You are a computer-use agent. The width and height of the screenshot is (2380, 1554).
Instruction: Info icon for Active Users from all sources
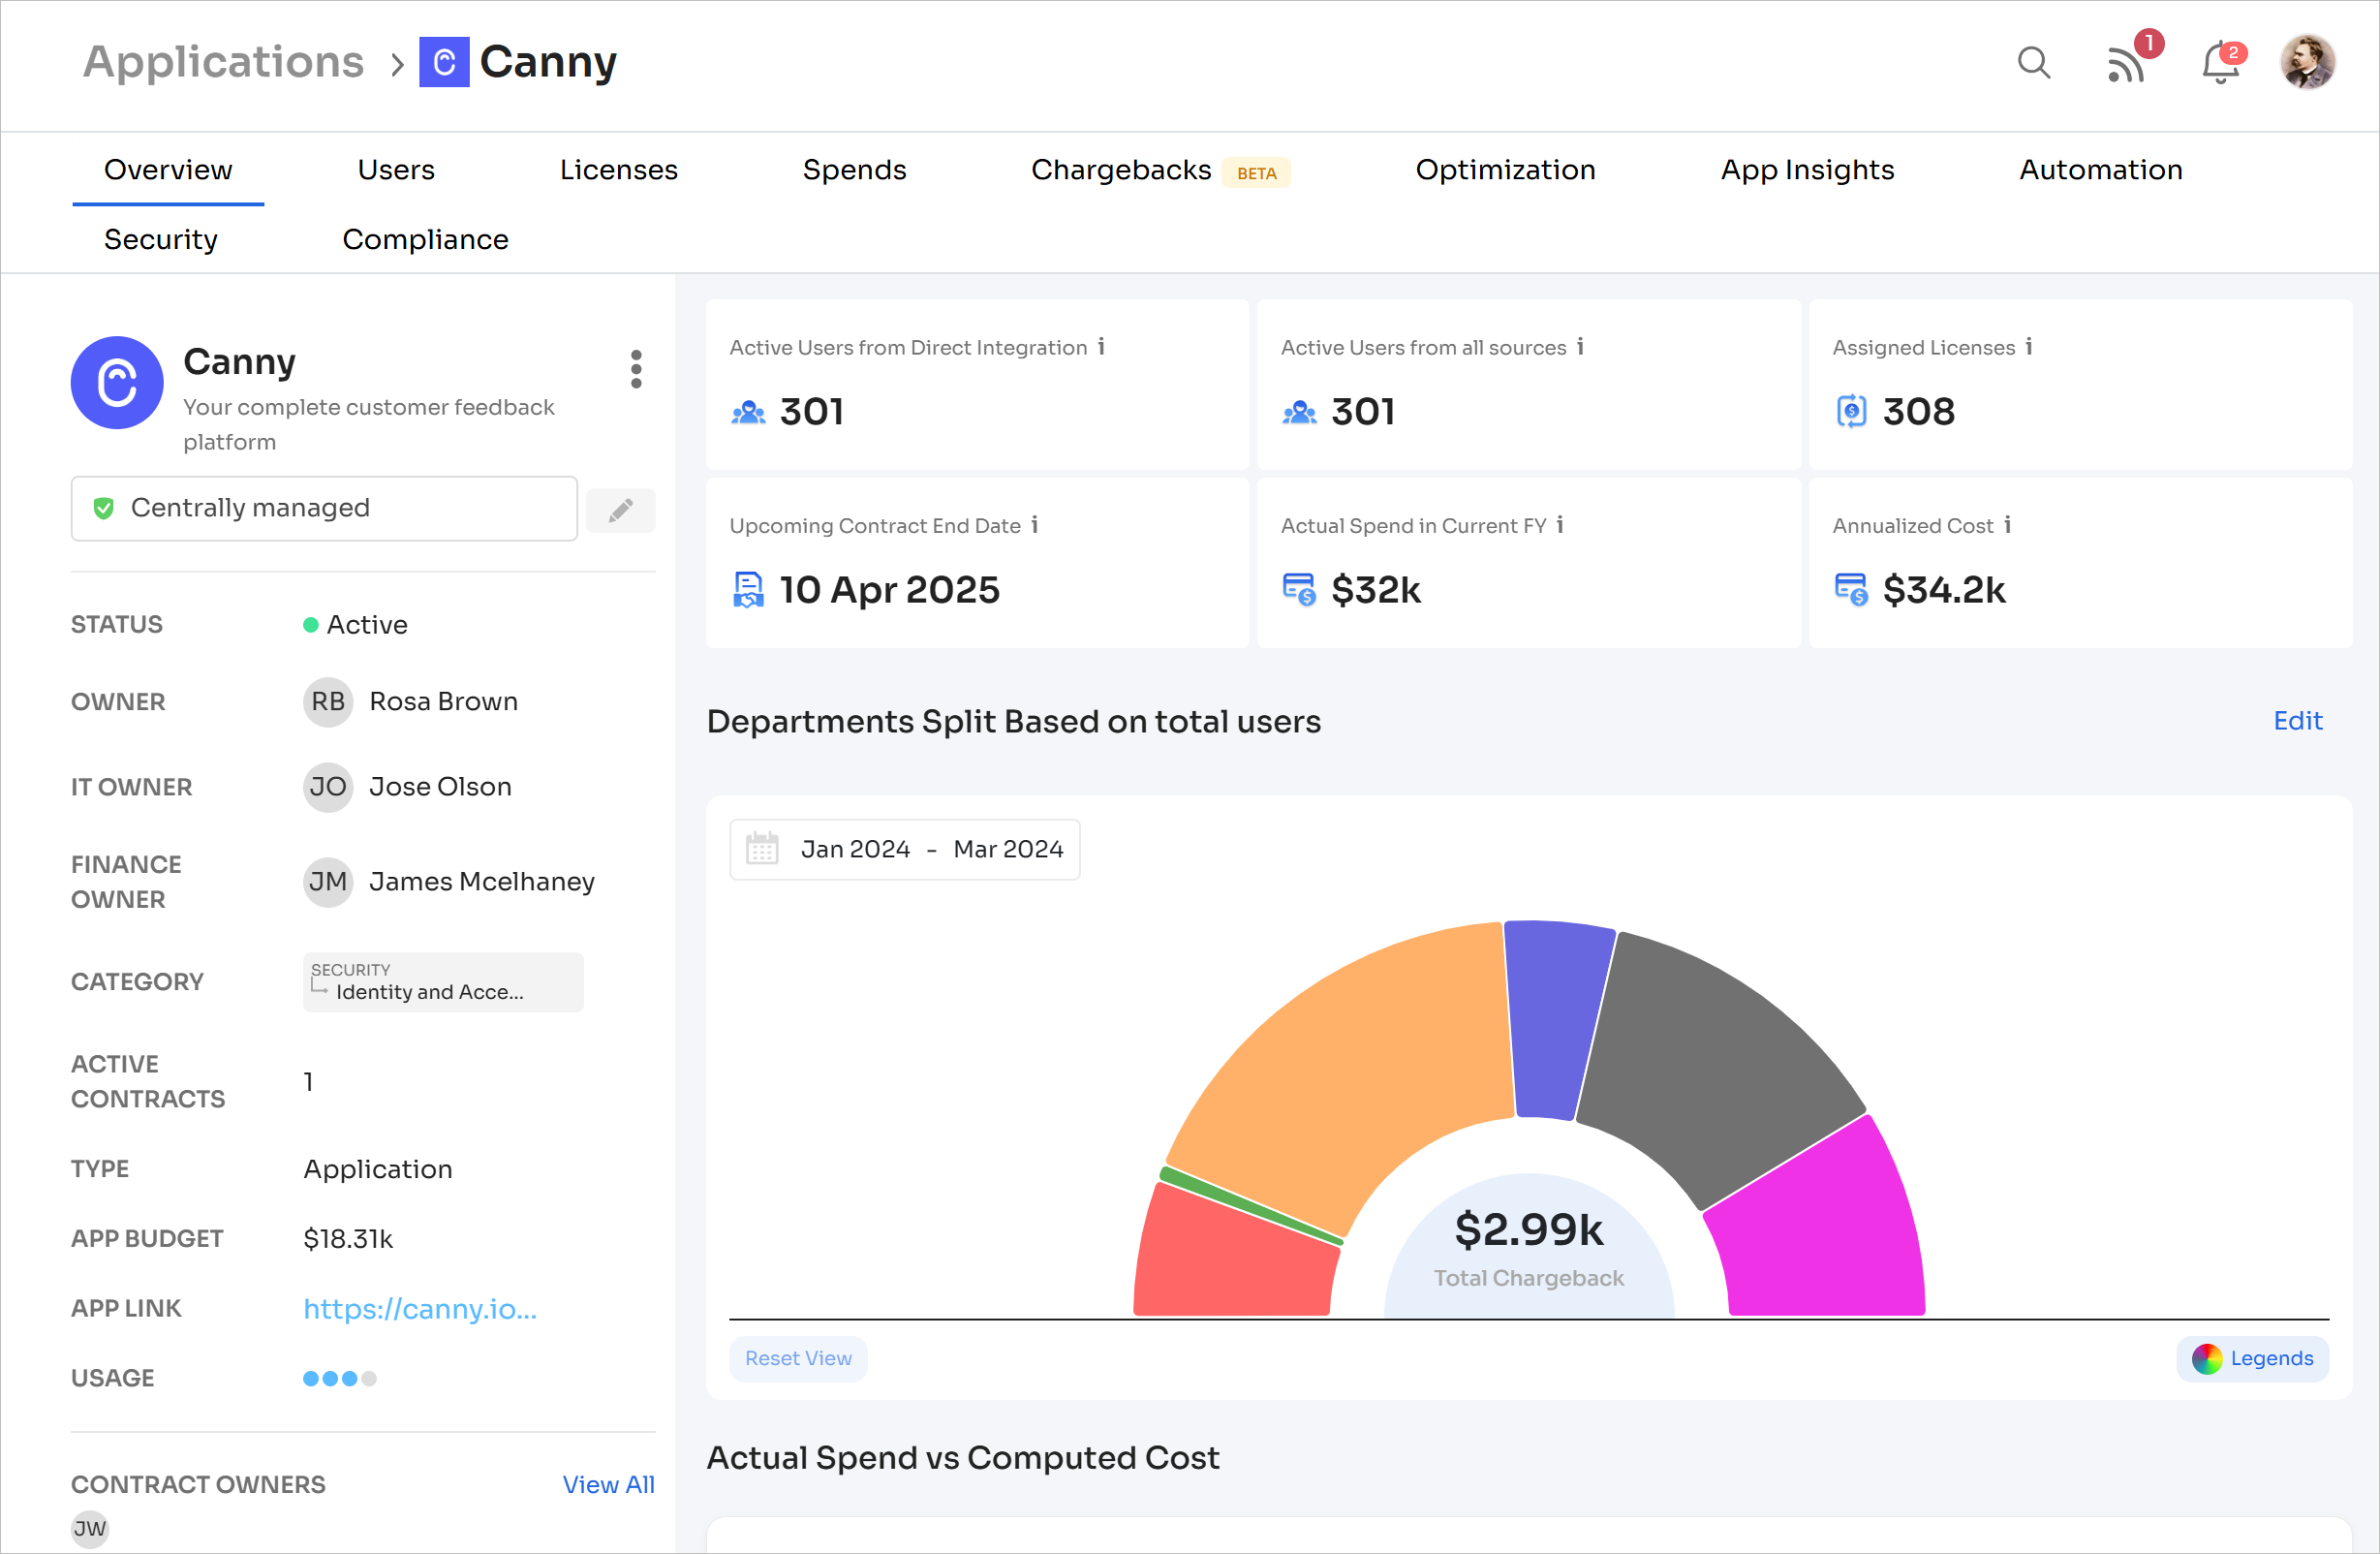(x=1580, y=346)
